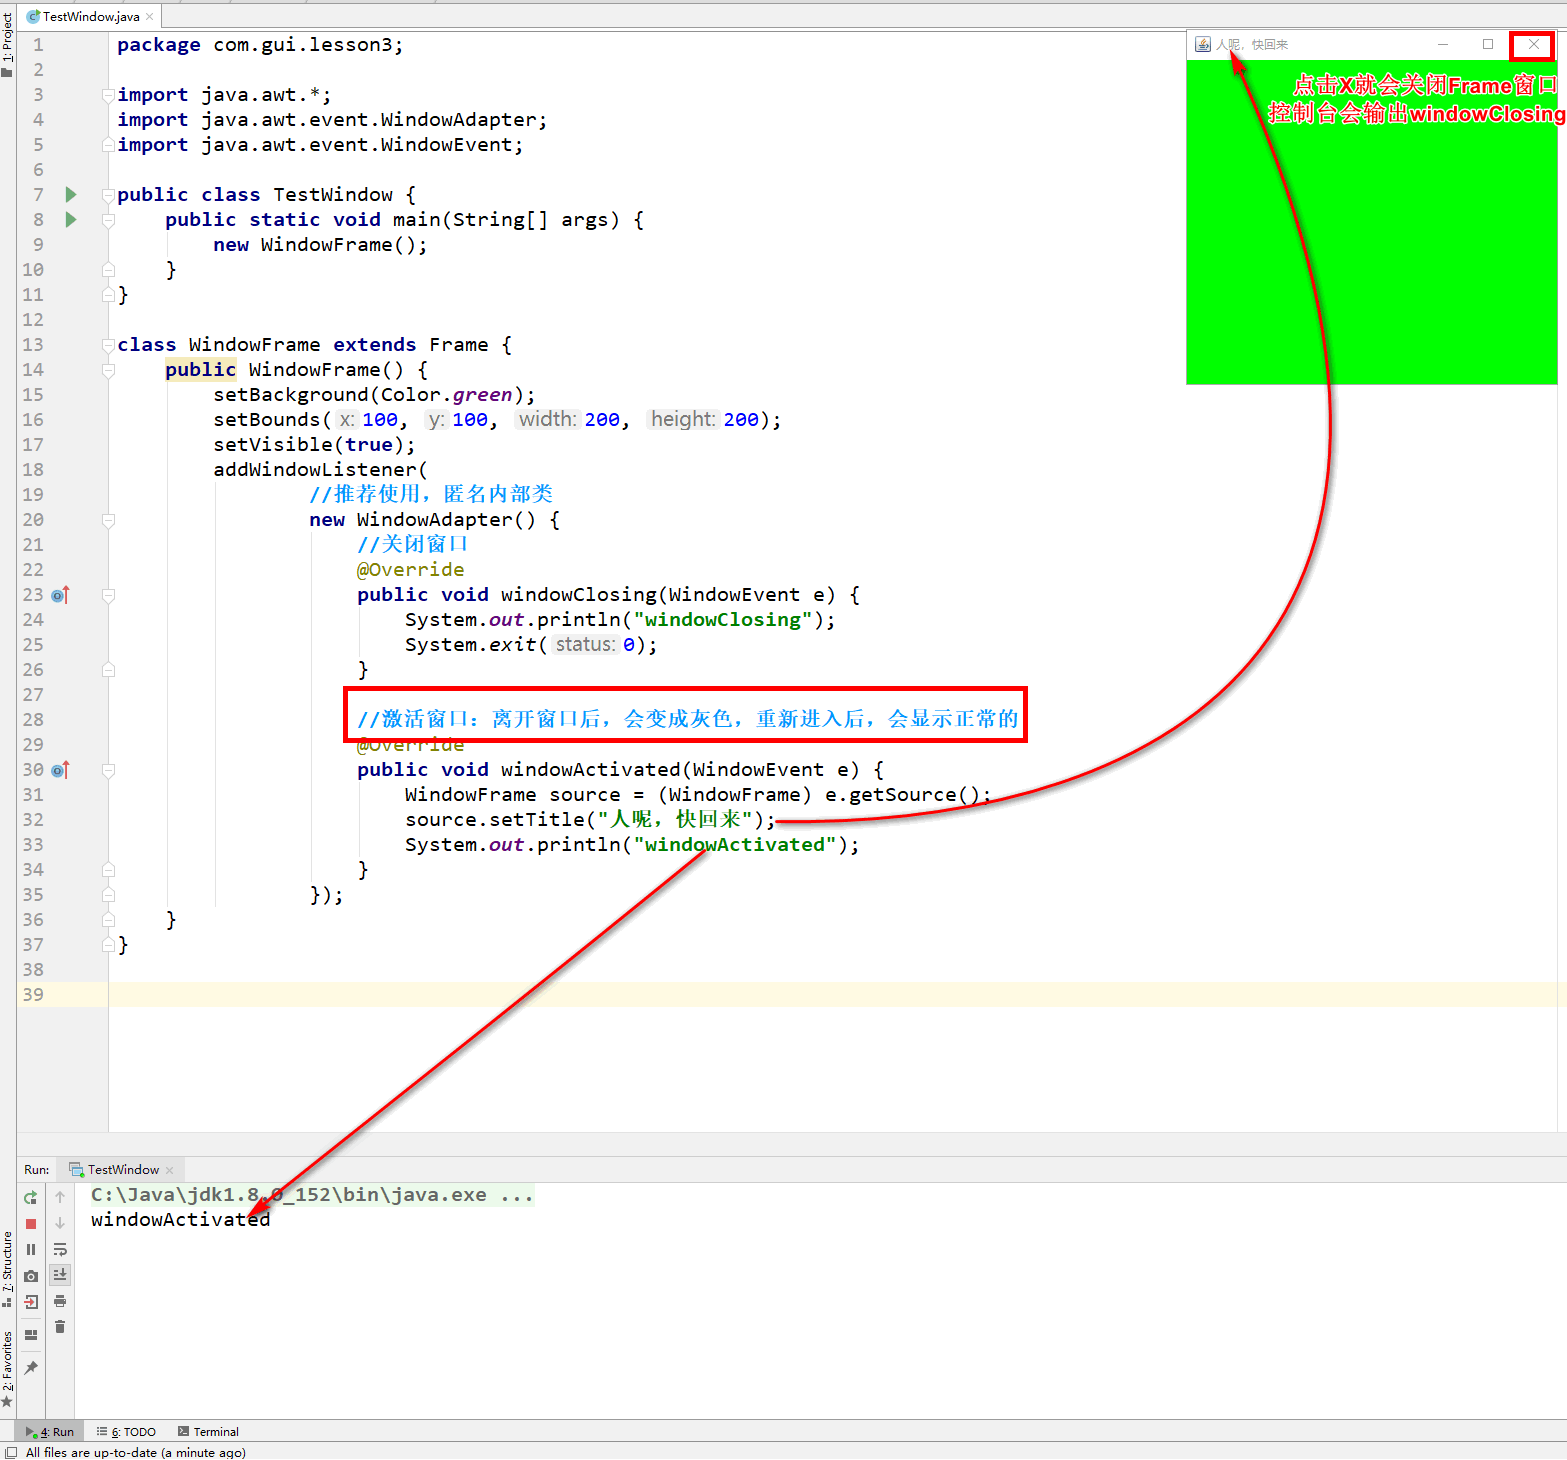
Task: Minimize the green Frame window
Action: [x=1443, y=44]
